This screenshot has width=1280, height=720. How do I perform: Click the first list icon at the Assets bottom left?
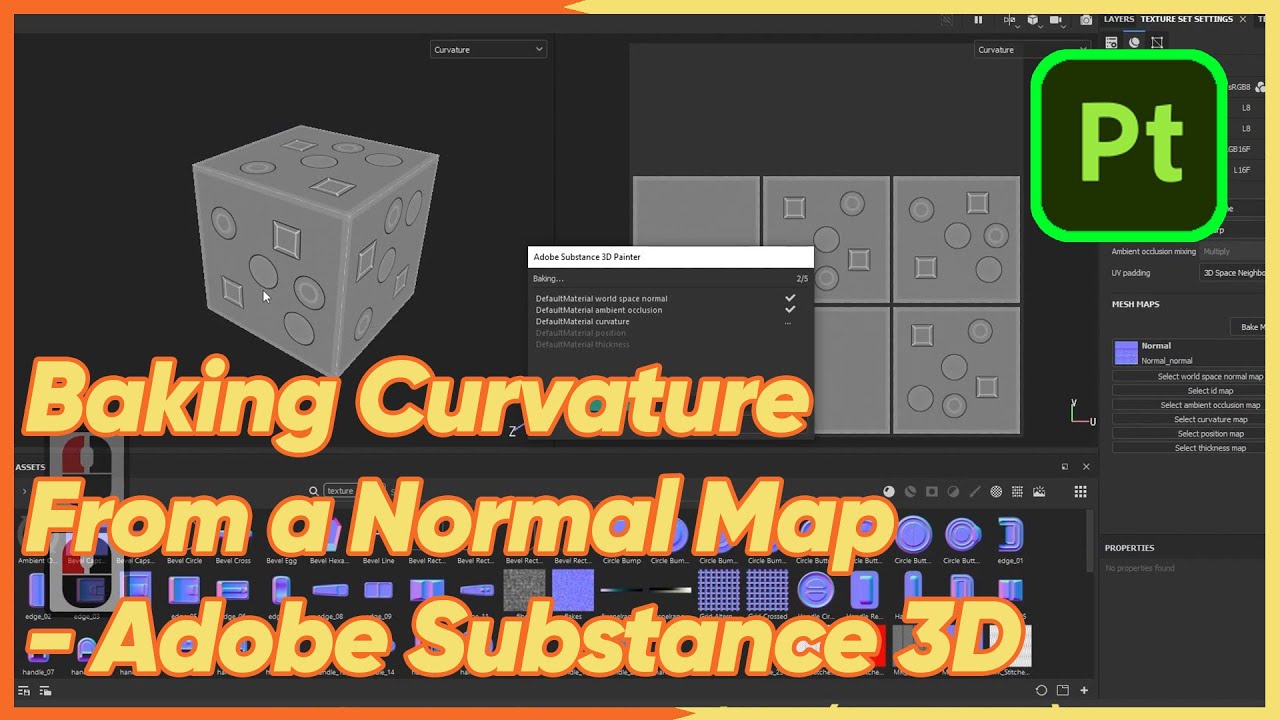pyautogui.click(x=22, y=690)
